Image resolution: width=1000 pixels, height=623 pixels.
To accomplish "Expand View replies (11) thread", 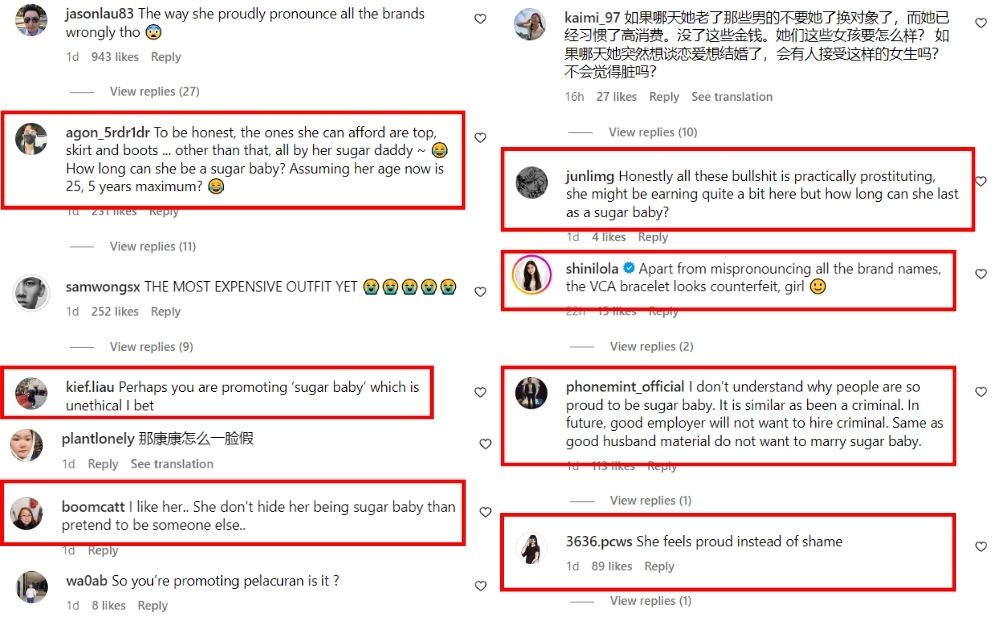I will 152,246.
